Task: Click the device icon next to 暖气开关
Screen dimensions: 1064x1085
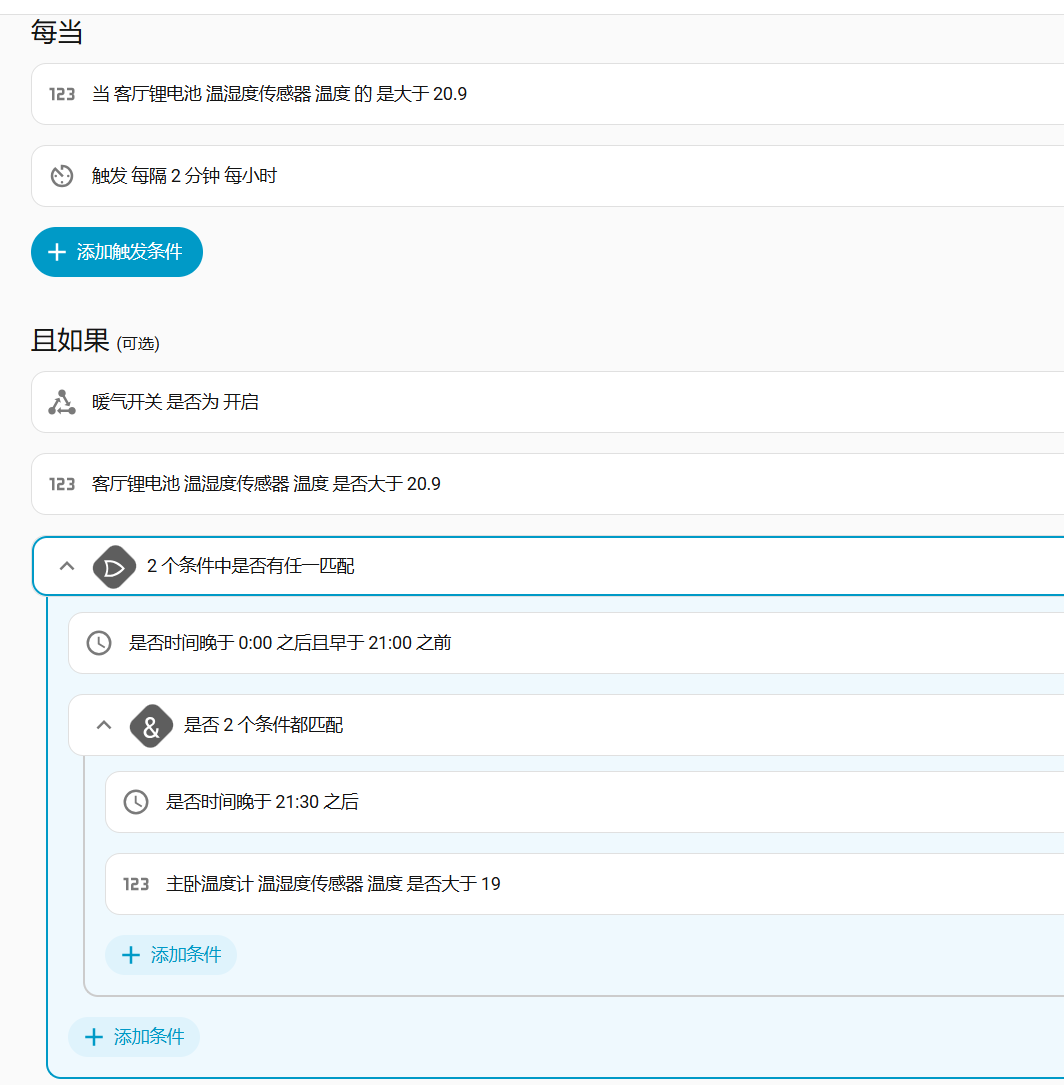Action: coord(62,402)
